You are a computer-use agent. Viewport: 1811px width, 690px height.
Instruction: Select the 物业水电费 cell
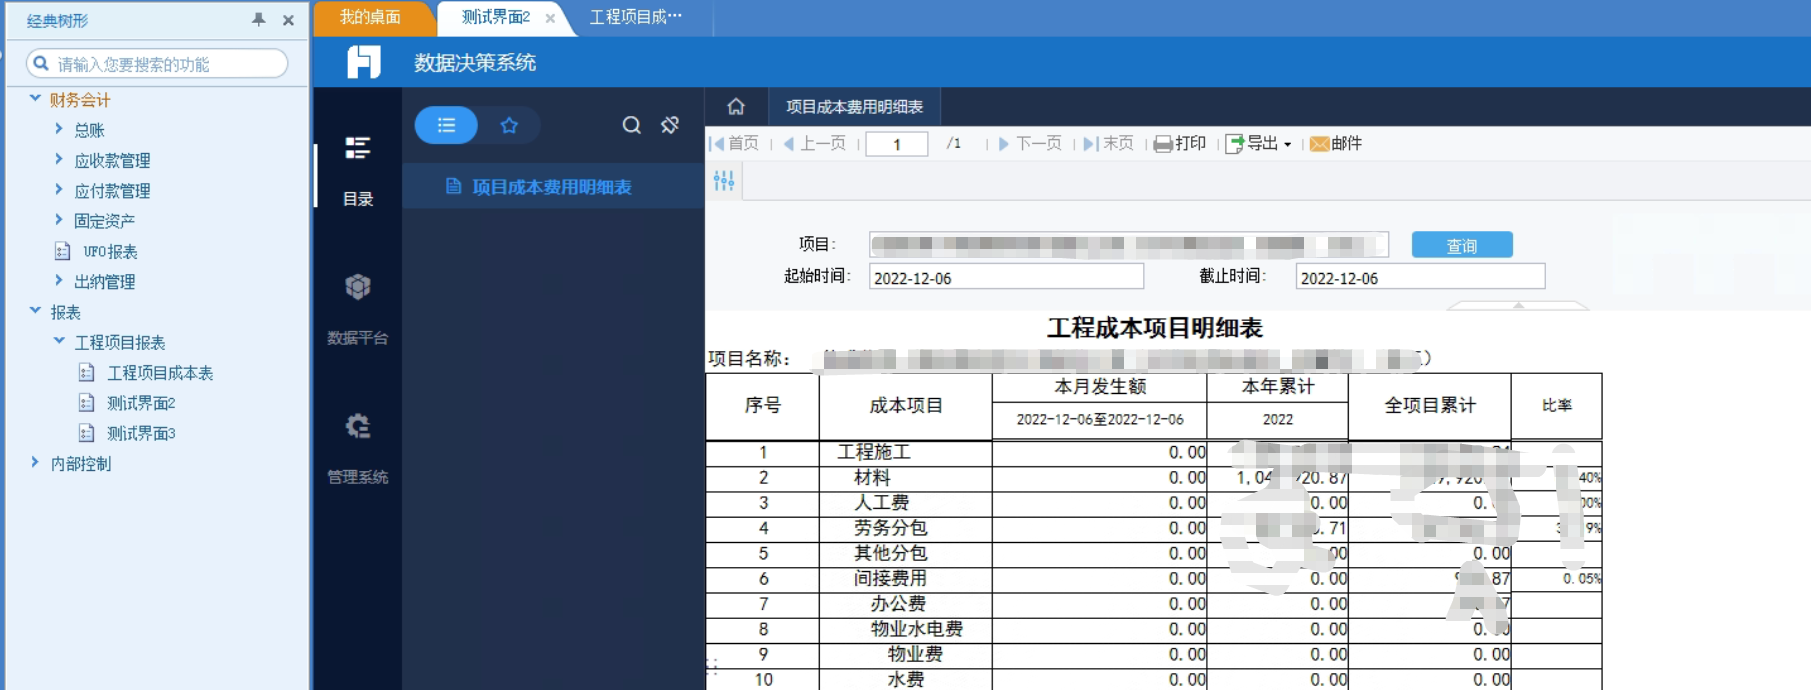[906, 629]
